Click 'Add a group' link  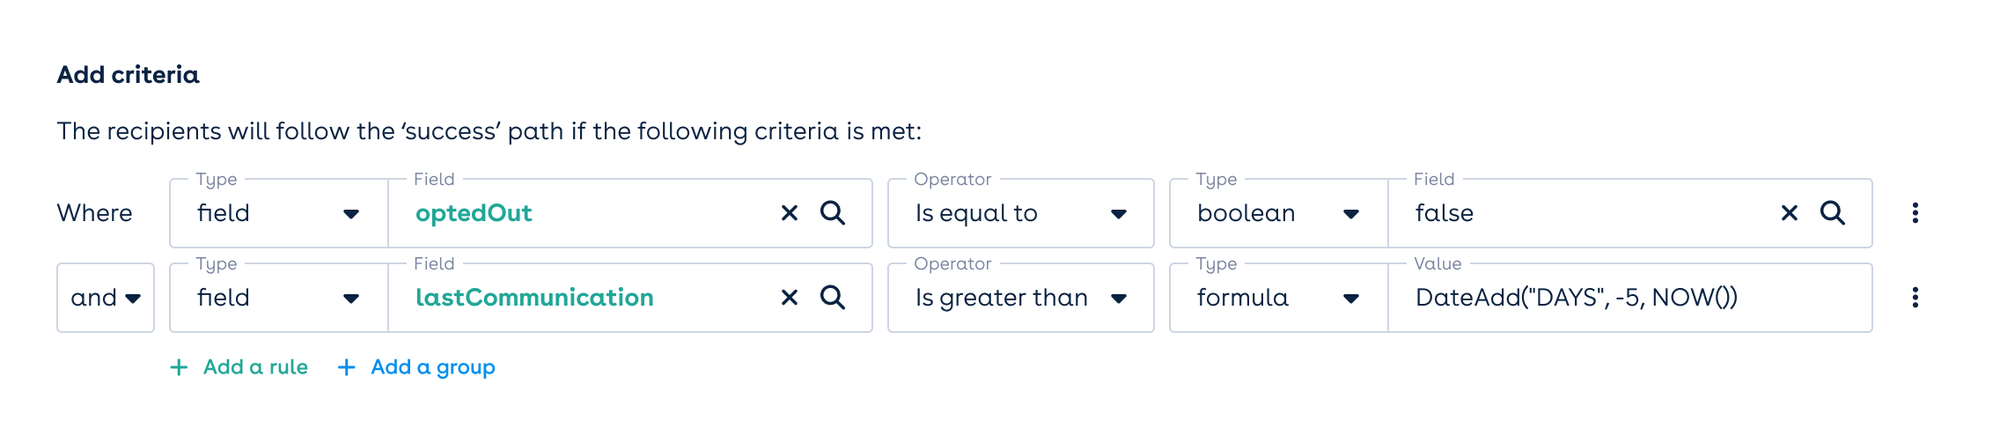[418, 367]
